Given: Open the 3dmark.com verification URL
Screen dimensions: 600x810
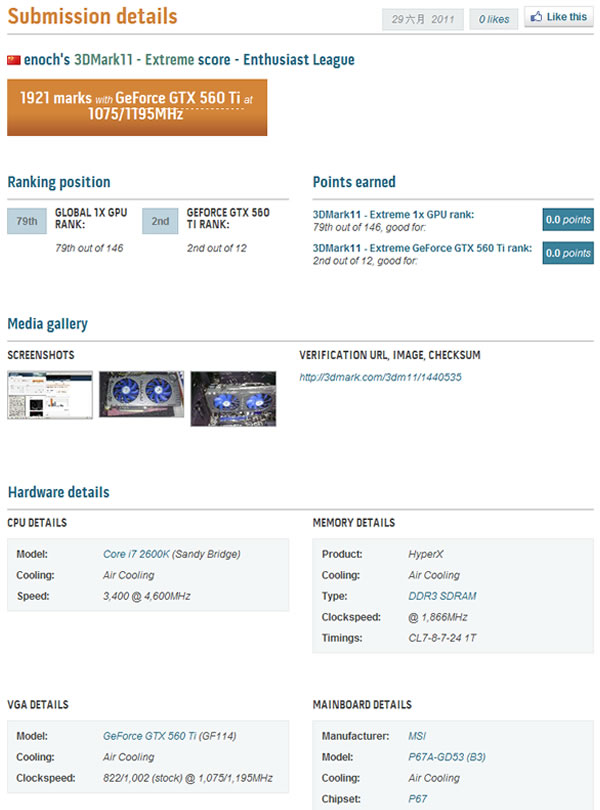Looking at the screenshot, I should tap(380, 377).
